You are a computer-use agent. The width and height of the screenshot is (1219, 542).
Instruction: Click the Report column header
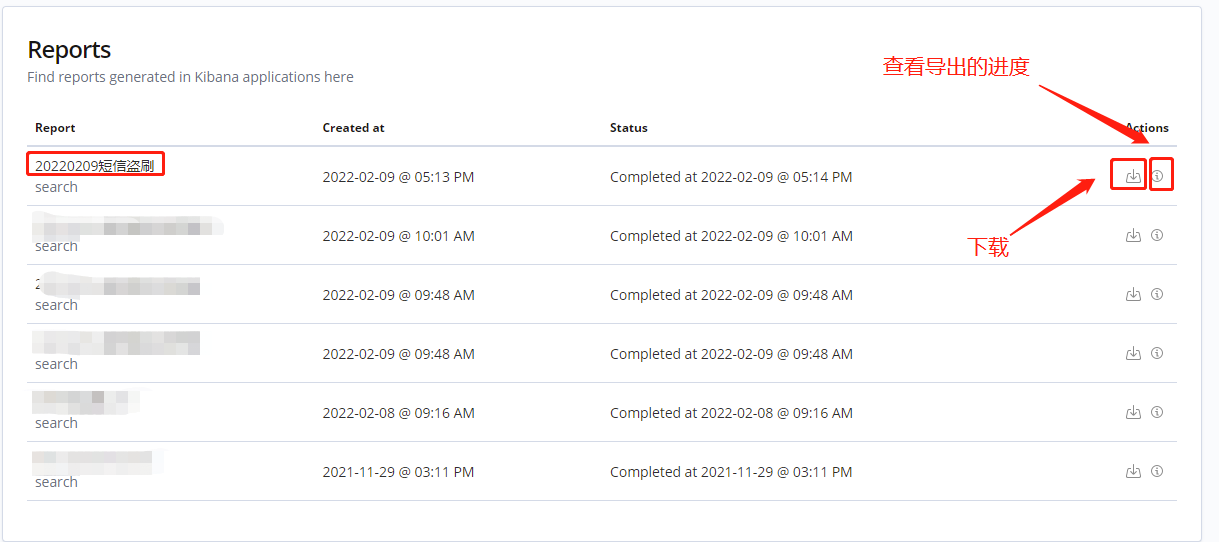(55, 128)
